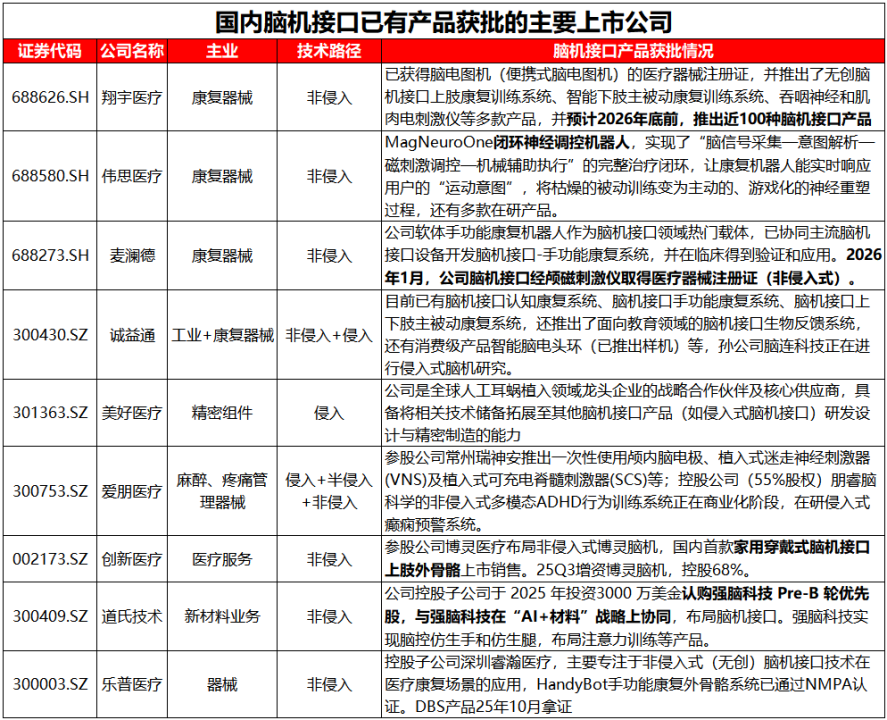Select the 伟思医疗 company name cell
The width and height of the screenshot is (887, 720).
[x=131, y=176]
